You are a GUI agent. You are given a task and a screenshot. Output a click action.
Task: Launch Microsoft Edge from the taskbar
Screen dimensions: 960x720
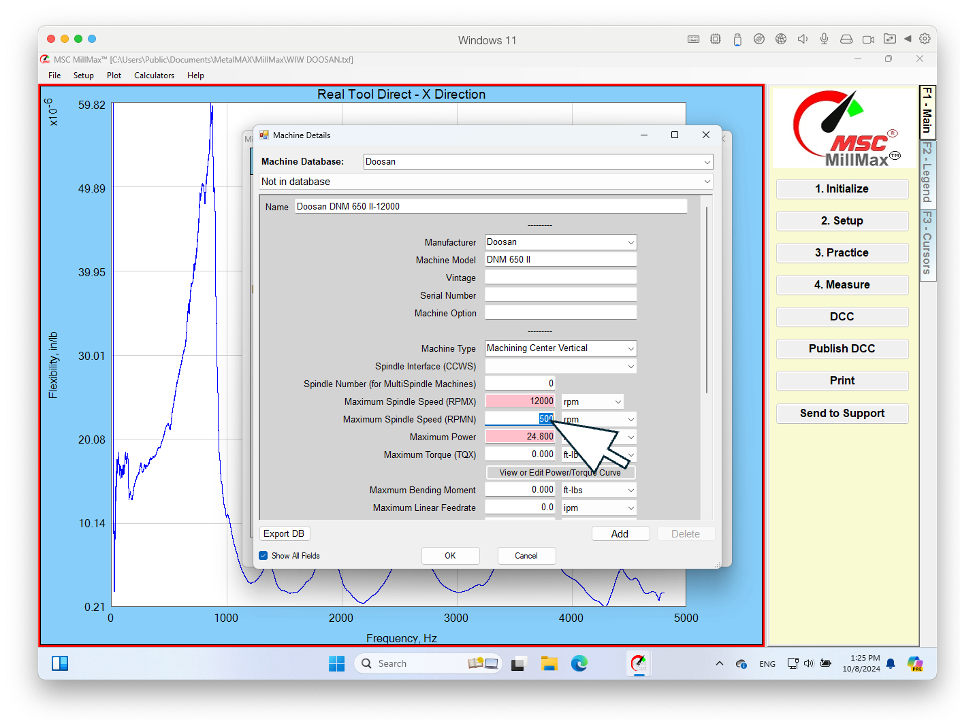pyautogui.click(x=579, y=664)
